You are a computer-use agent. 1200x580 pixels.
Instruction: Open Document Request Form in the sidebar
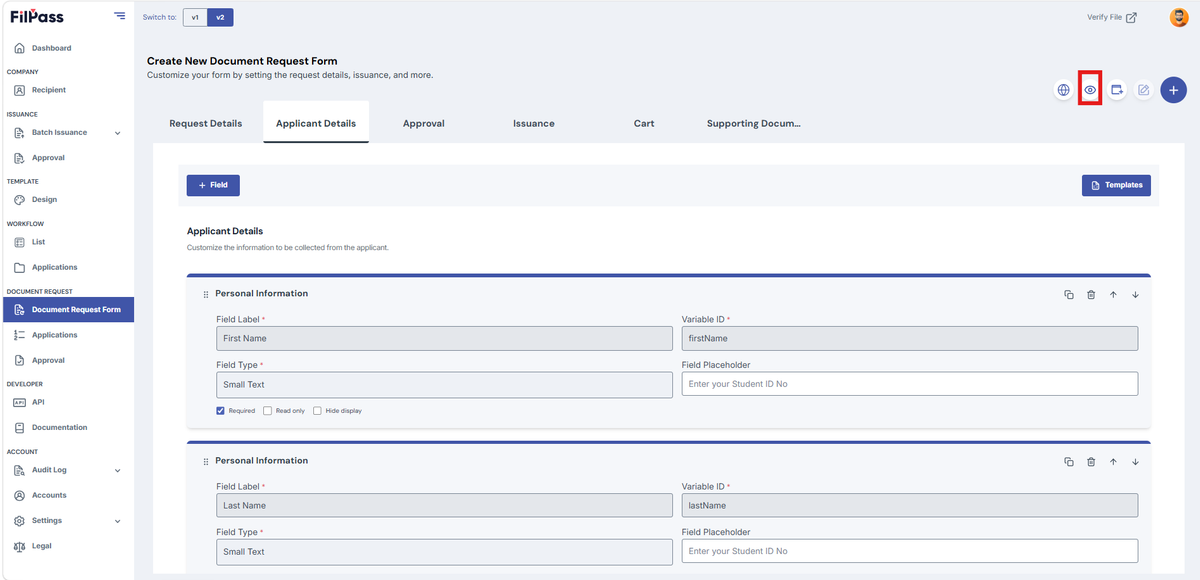(67, 310)
